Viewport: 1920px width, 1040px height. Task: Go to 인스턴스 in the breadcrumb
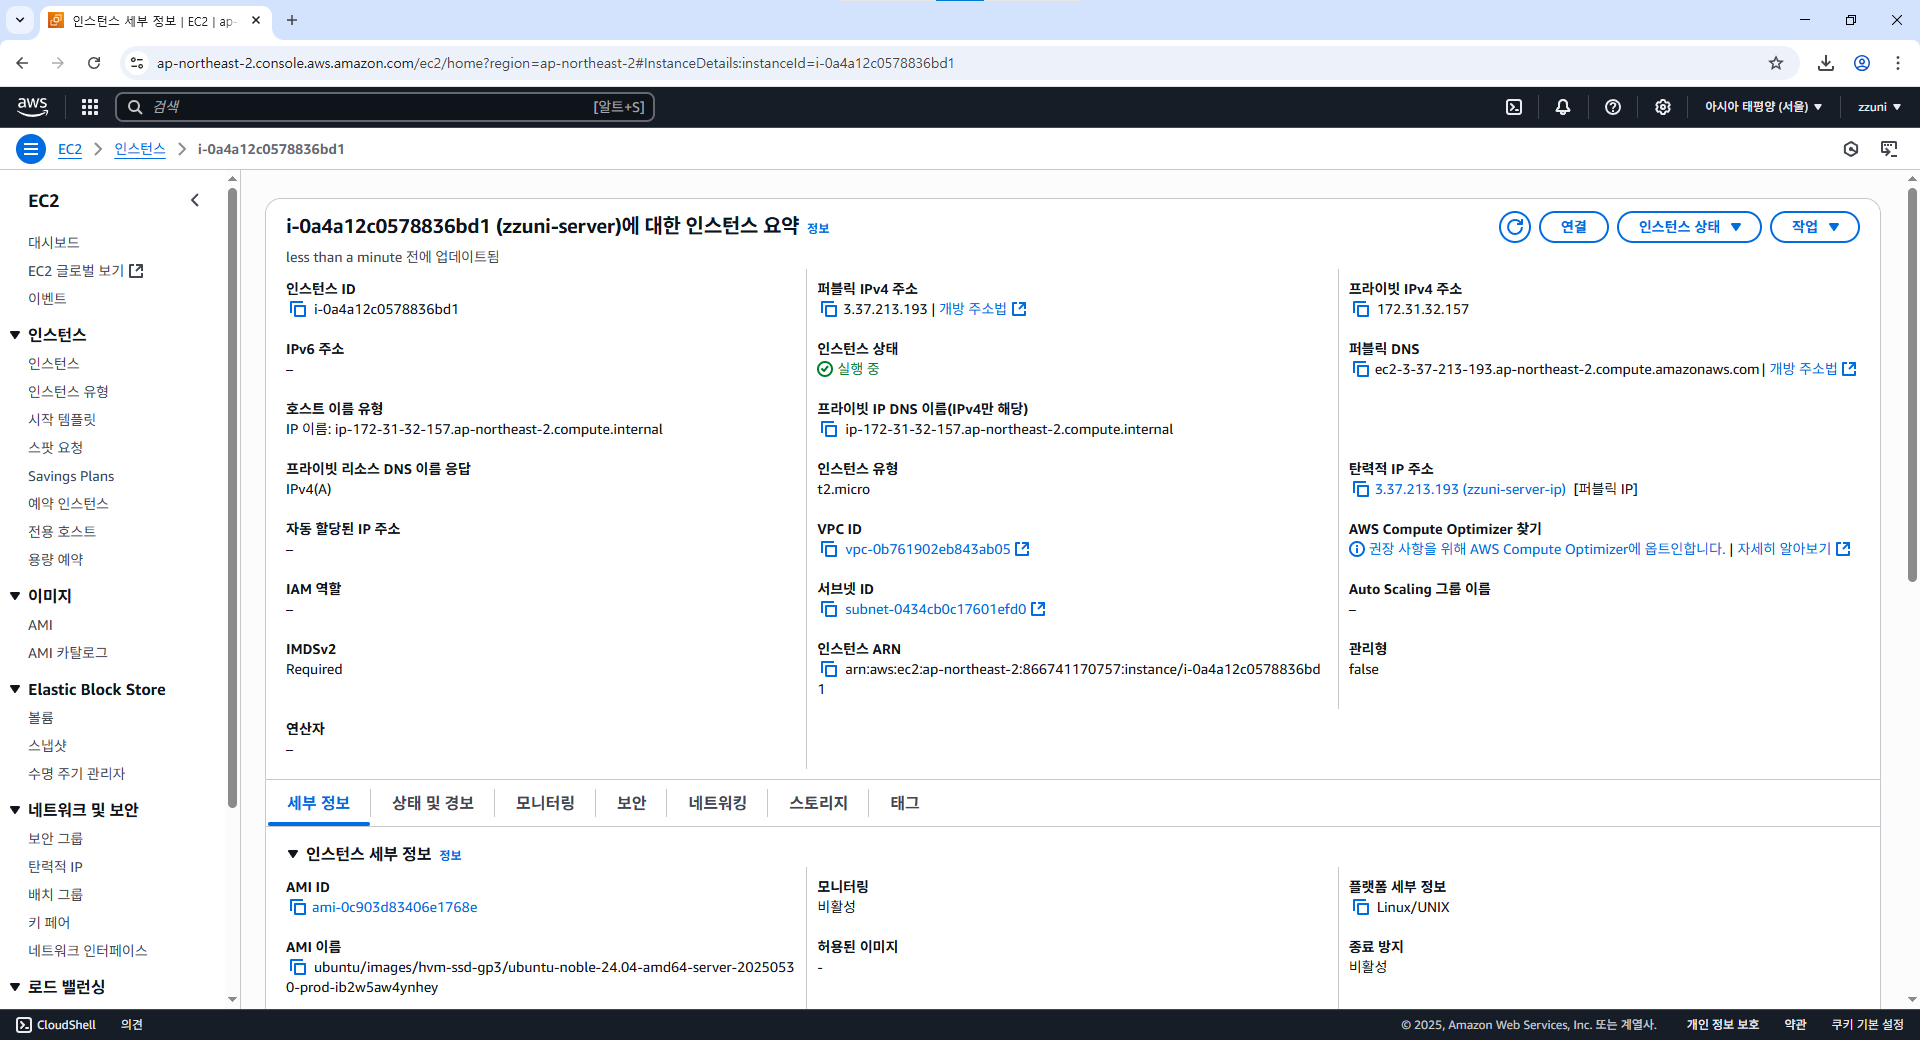140,149
